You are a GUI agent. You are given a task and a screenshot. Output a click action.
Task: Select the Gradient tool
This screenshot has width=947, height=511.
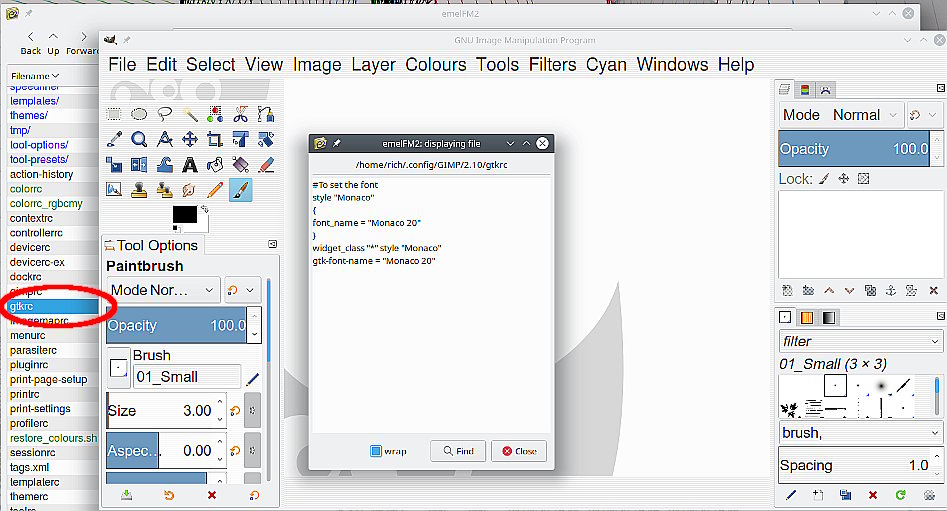[x=240, y=164]
